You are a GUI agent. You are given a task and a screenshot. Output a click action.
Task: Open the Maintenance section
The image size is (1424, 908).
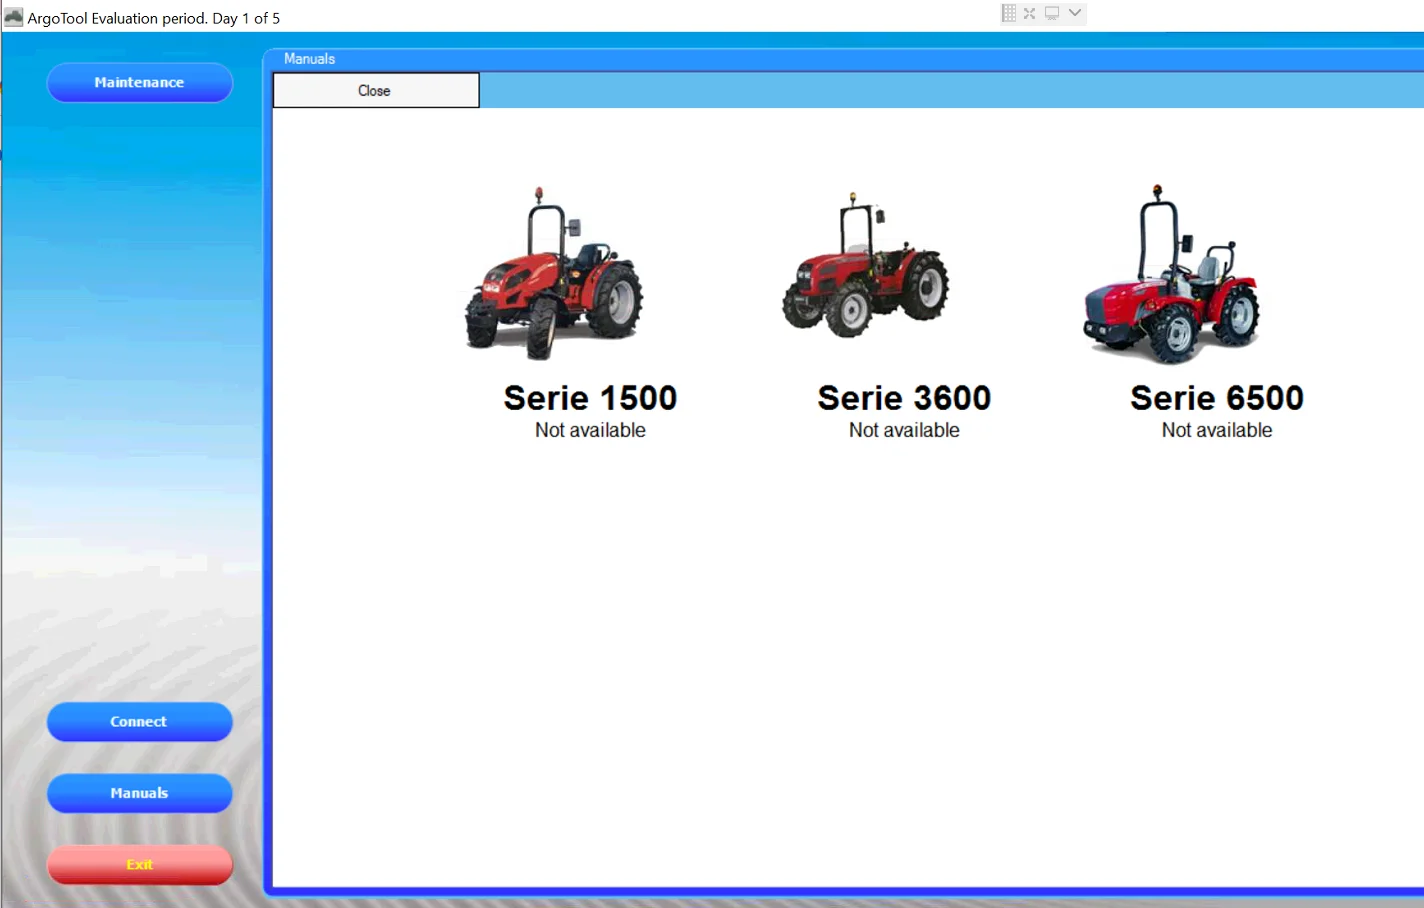tap(139, 82)
